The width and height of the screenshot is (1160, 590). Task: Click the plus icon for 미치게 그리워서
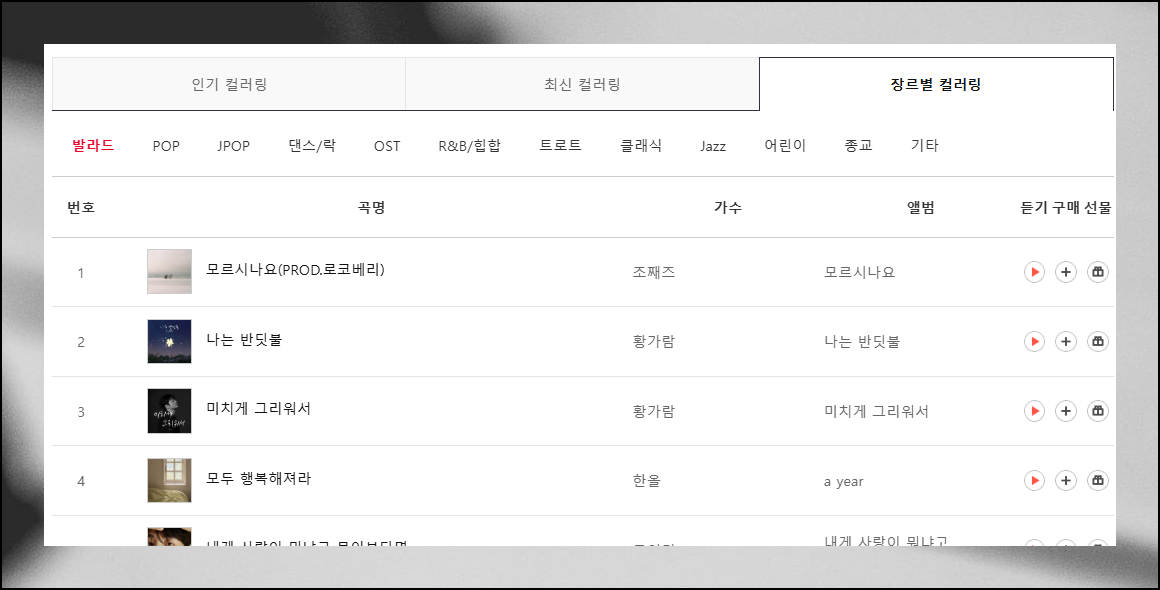(x=1065, y=411)
